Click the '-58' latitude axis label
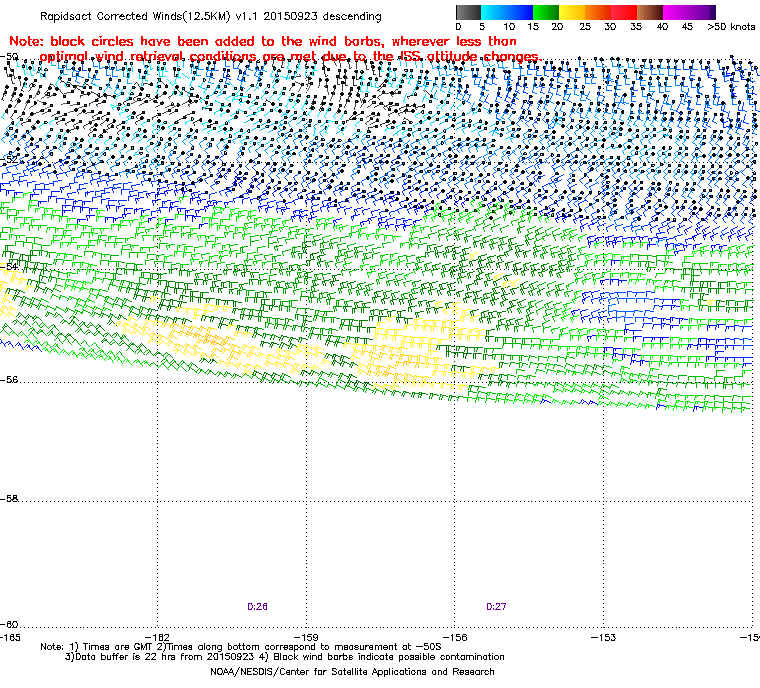The image size is (760, 688). (x=9, y=498)
